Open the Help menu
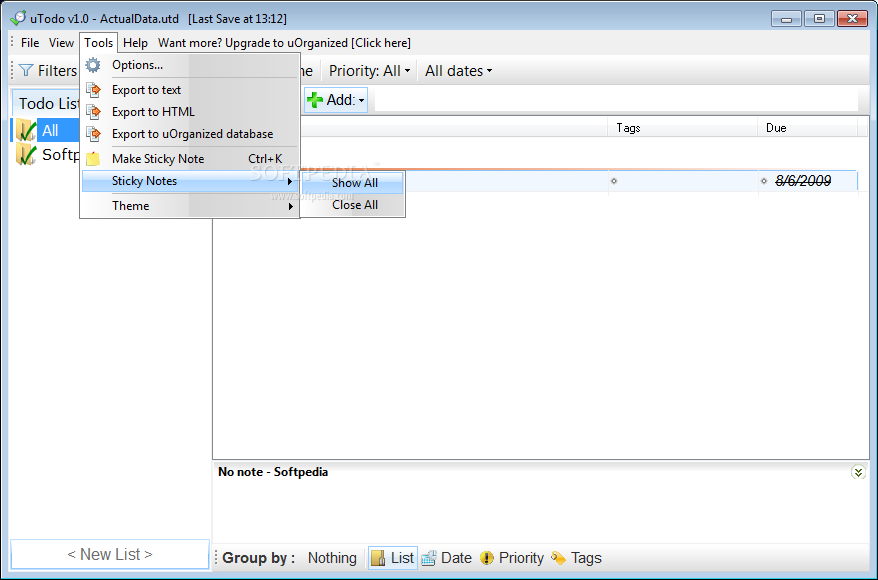Image resolution: width=878 pixels, height=580 pixels. 136,43
